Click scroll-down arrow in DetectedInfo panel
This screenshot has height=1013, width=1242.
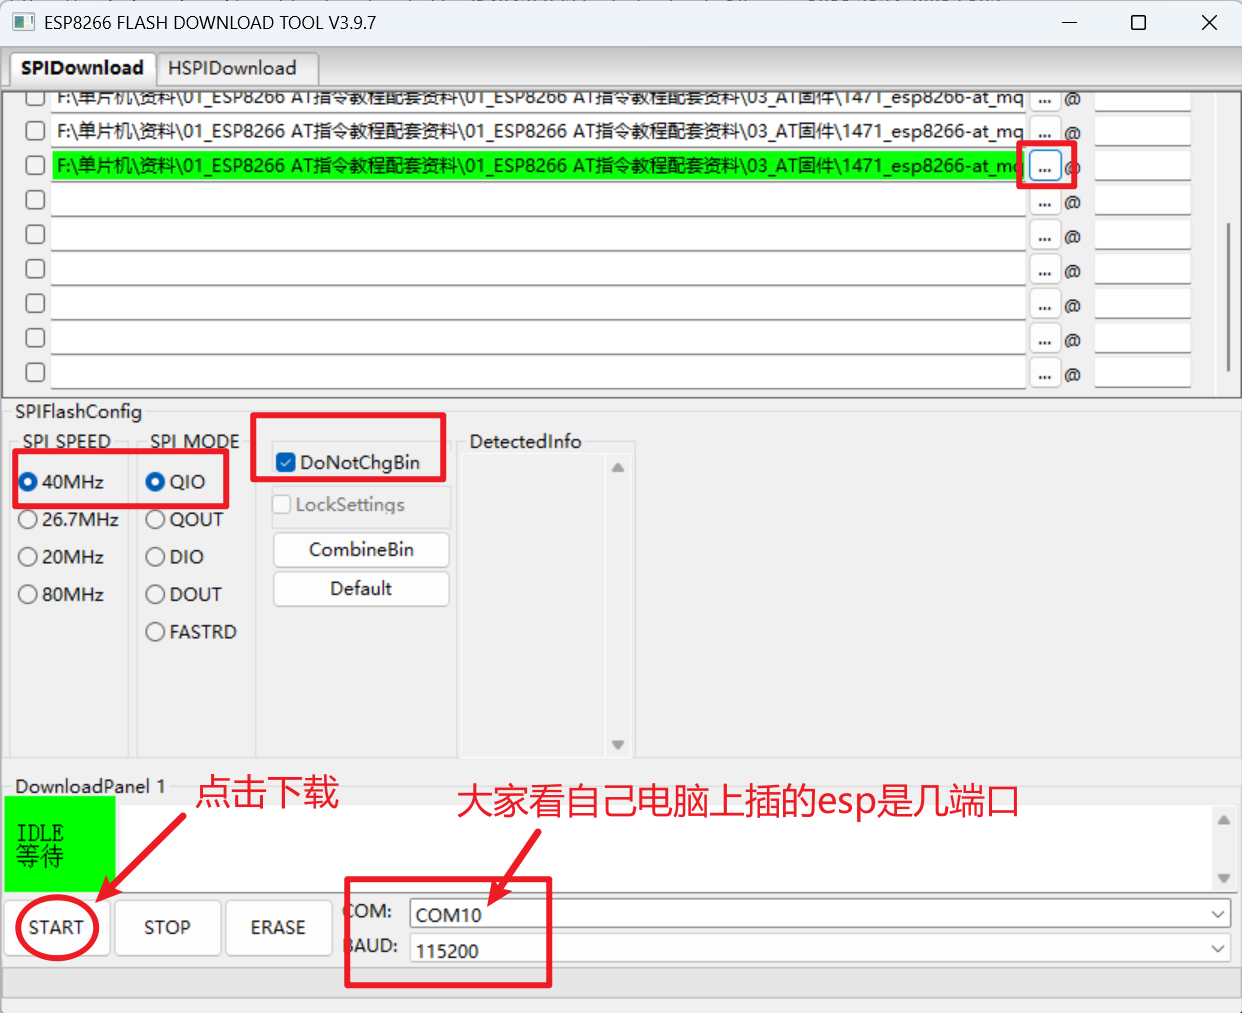click(x=618, y=744)
